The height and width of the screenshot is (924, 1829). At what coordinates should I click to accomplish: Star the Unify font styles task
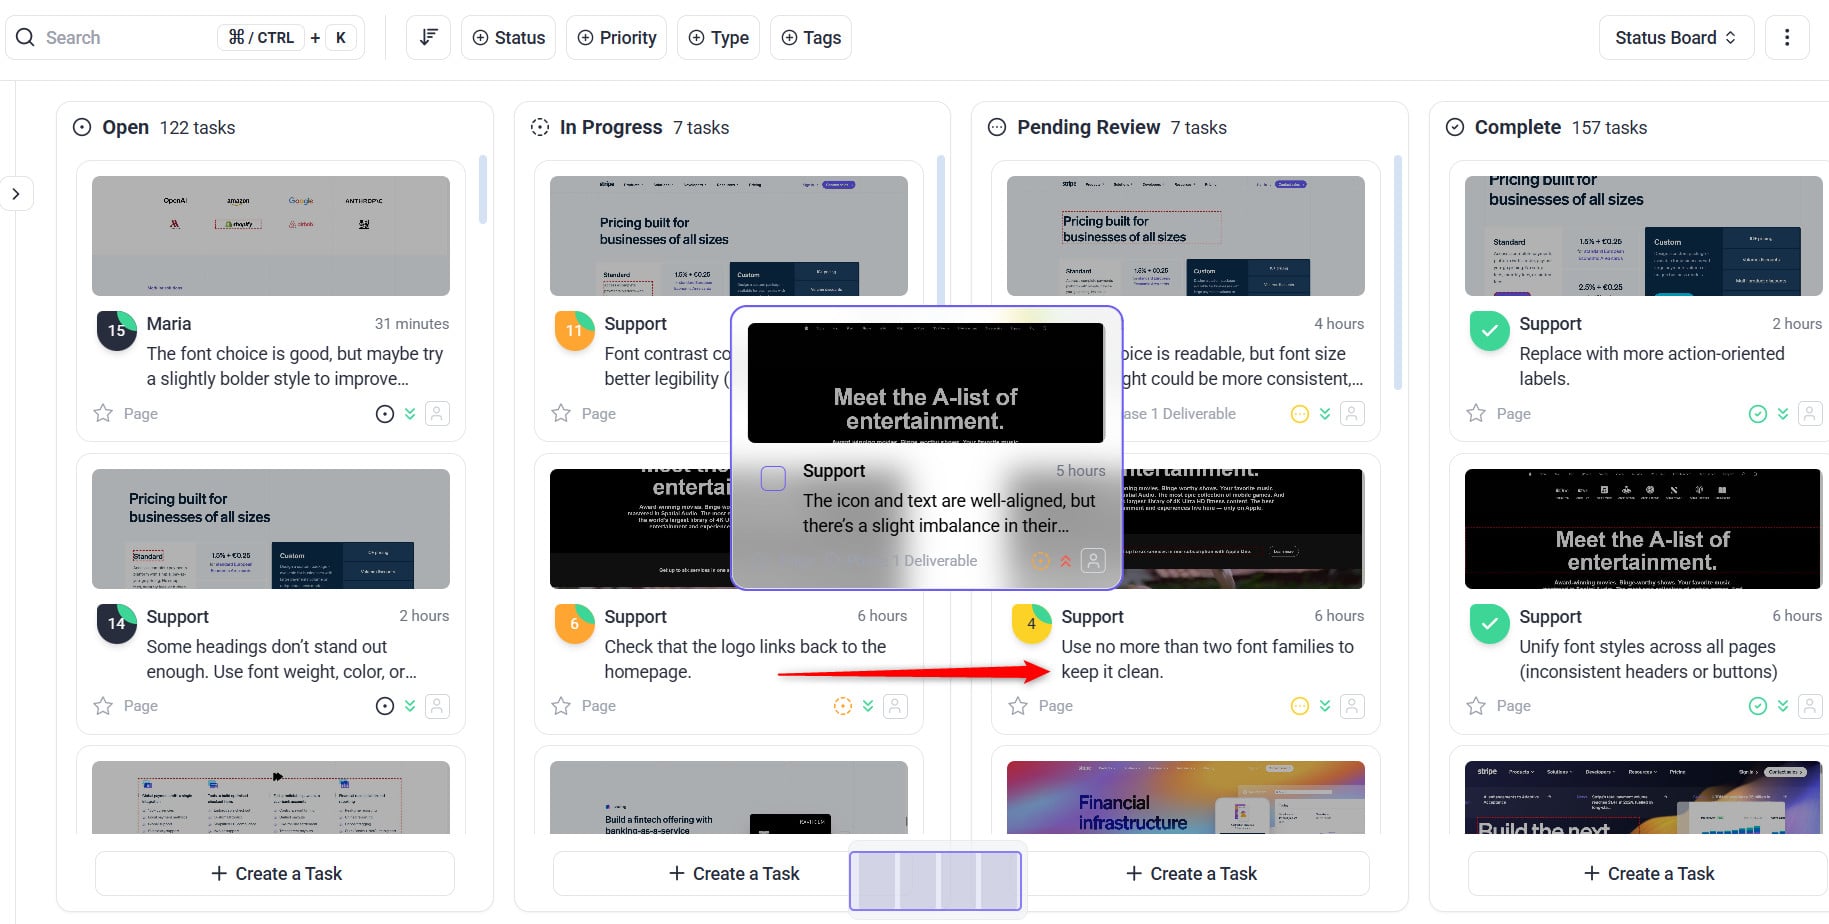click(1475, 706)
